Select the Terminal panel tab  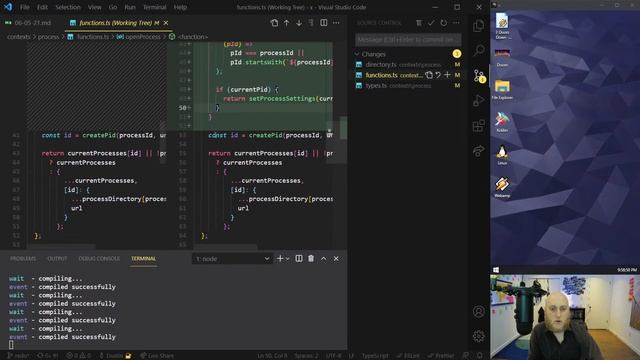(x=143, y=258)
